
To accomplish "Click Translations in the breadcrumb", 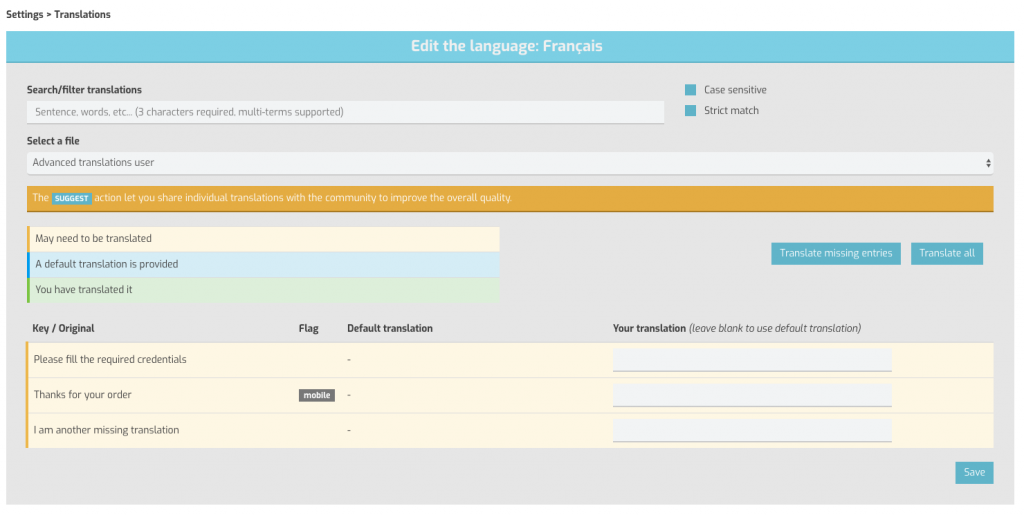I will [82, 15].
